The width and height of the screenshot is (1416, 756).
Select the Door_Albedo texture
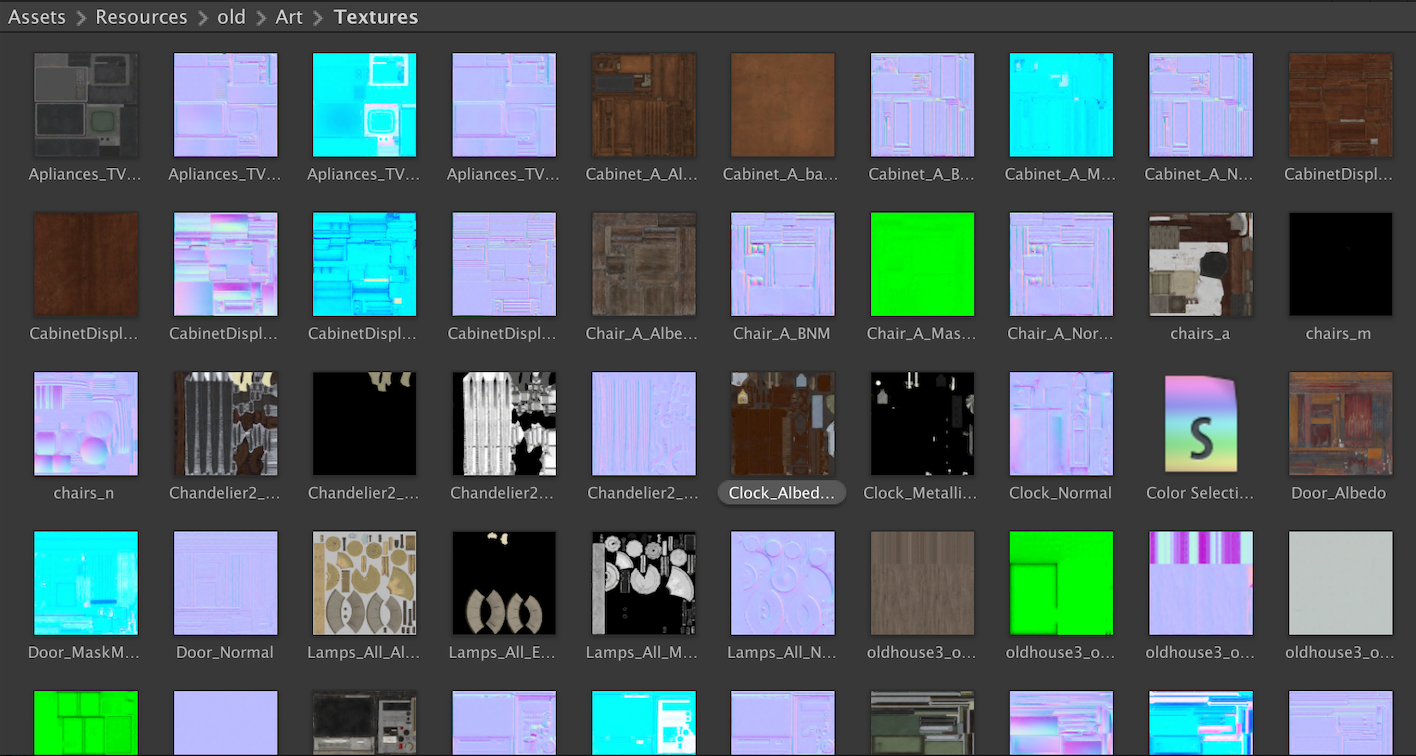(x=1340, y=424)
